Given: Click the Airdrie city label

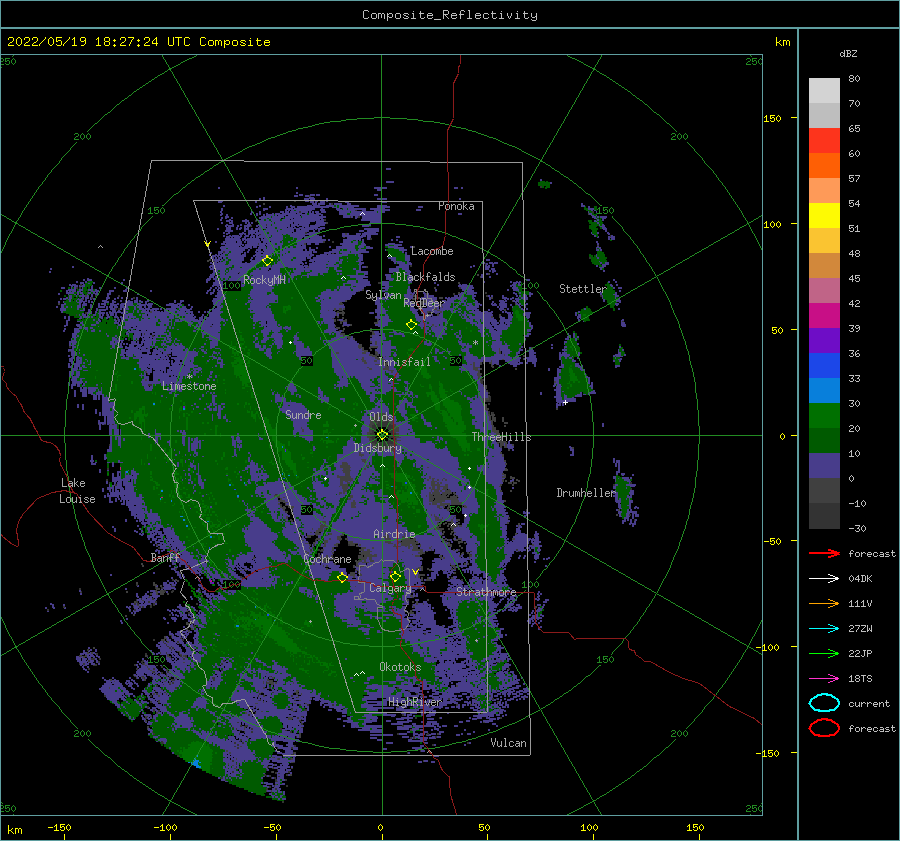Looking at the screenshot, I should 394,534.
